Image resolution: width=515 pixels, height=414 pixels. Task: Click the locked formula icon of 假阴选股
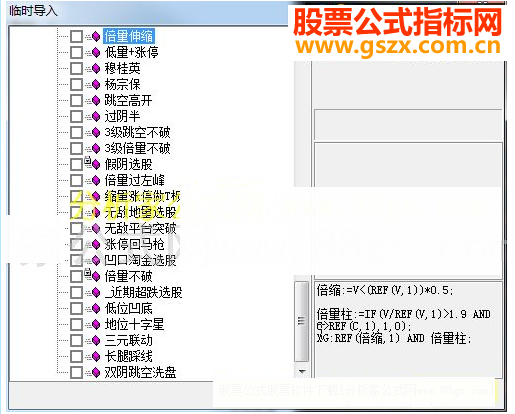(x=96, y=164)
